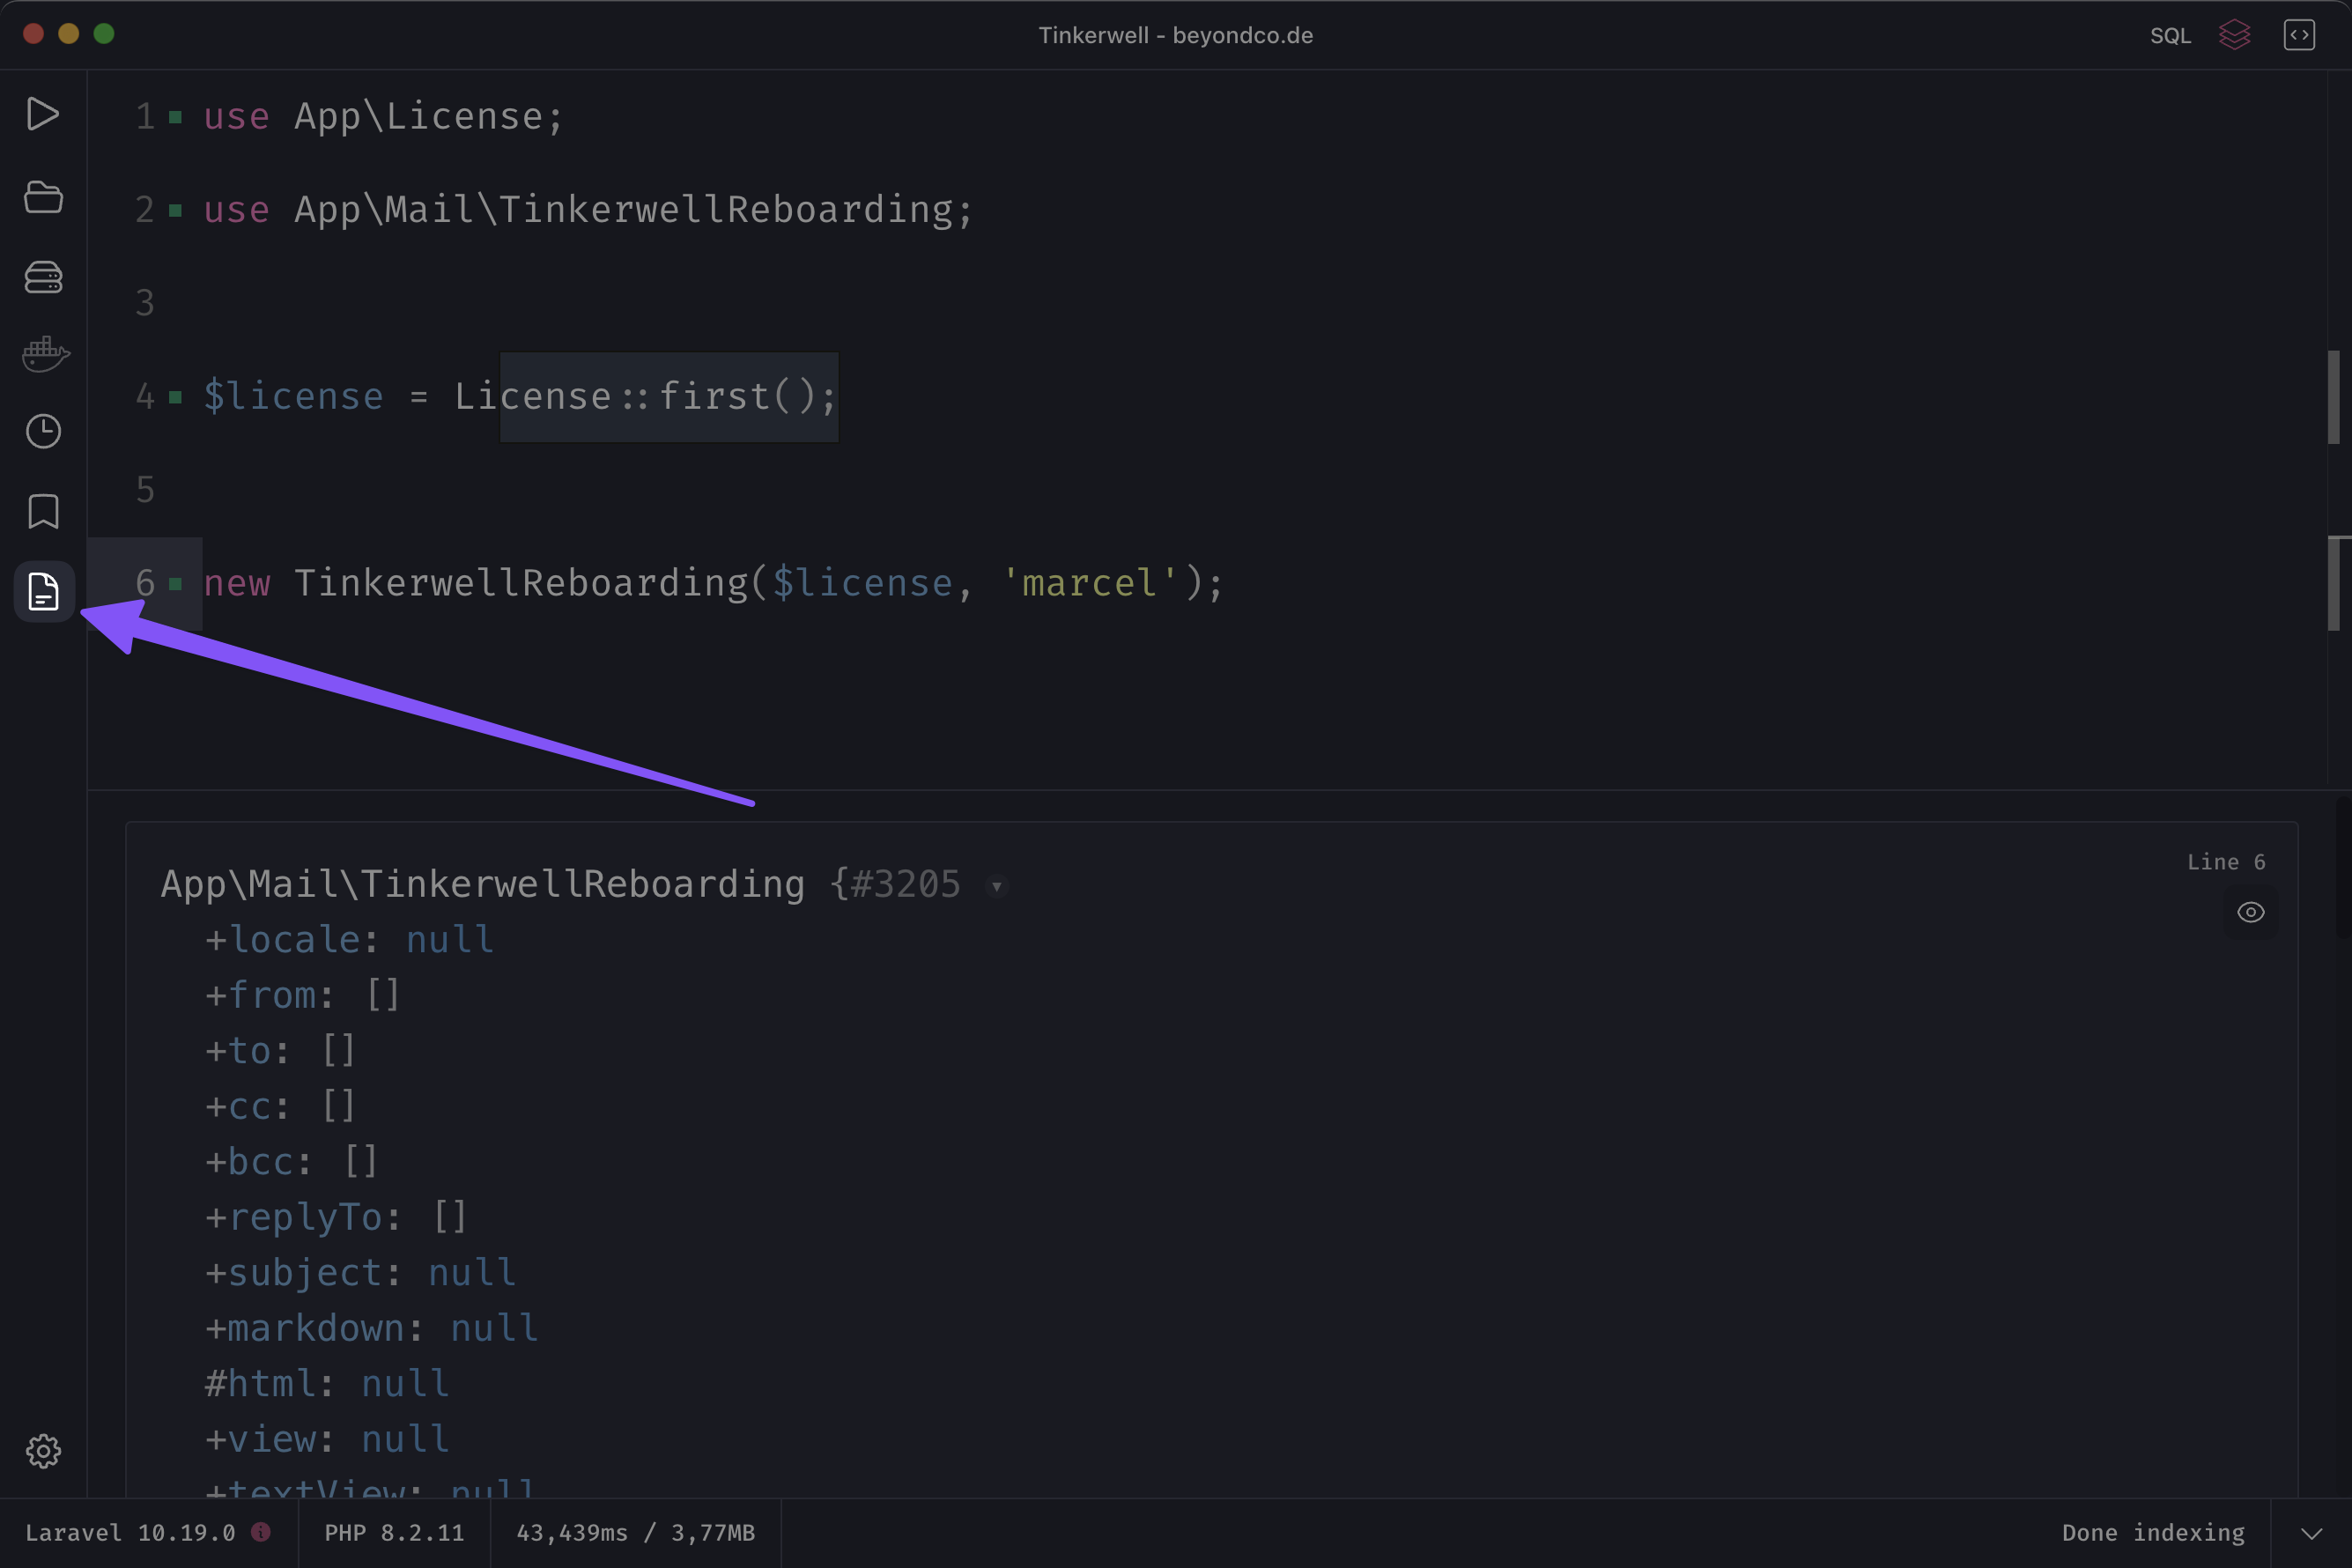The width and height of the screenshot is (2352, 1568).
Task: Click the {#3205 object id
Action: 895,885
